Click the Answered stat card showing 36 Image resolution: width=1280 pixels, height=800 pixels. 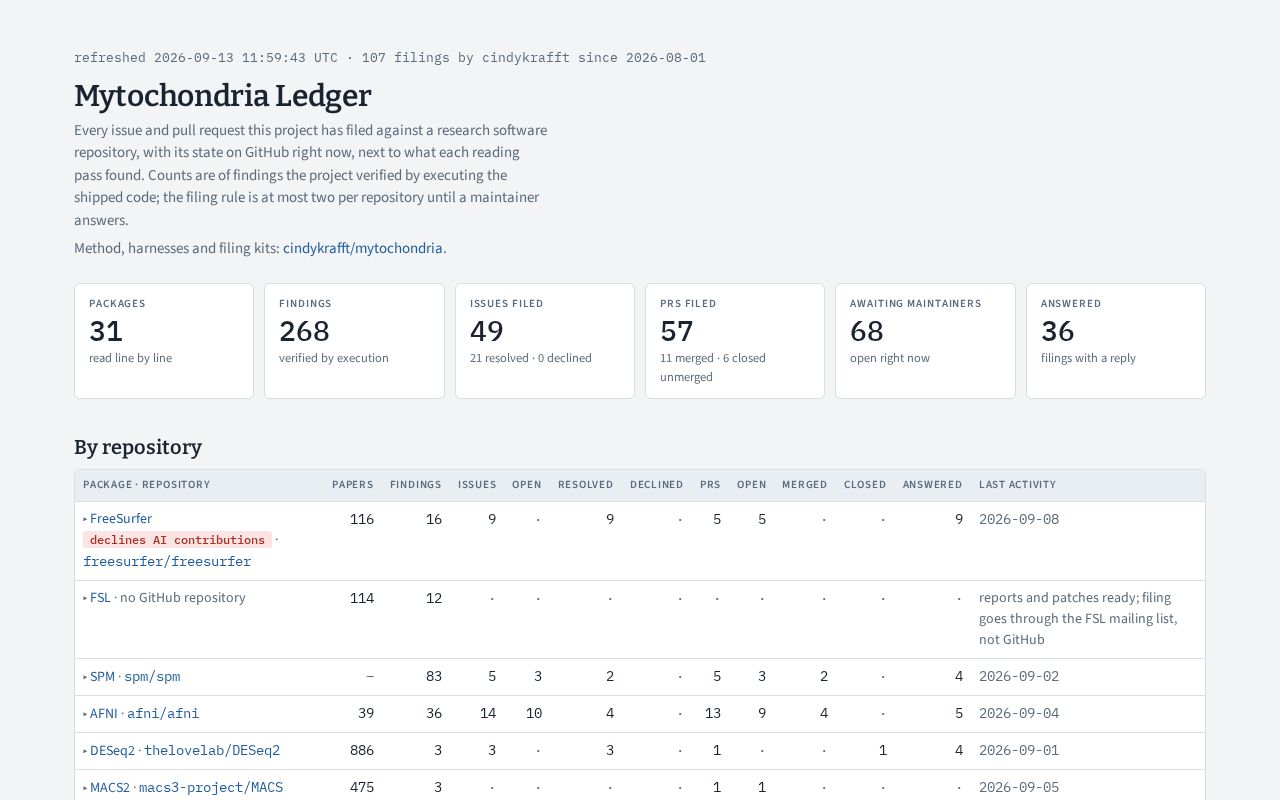pyautogui.click(x=1116, y=341)
